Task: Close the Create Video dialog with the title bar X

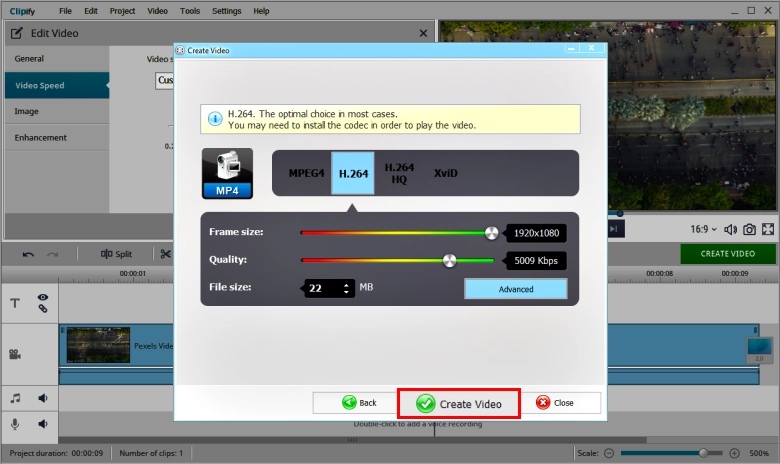Action: tap(591, 48)
